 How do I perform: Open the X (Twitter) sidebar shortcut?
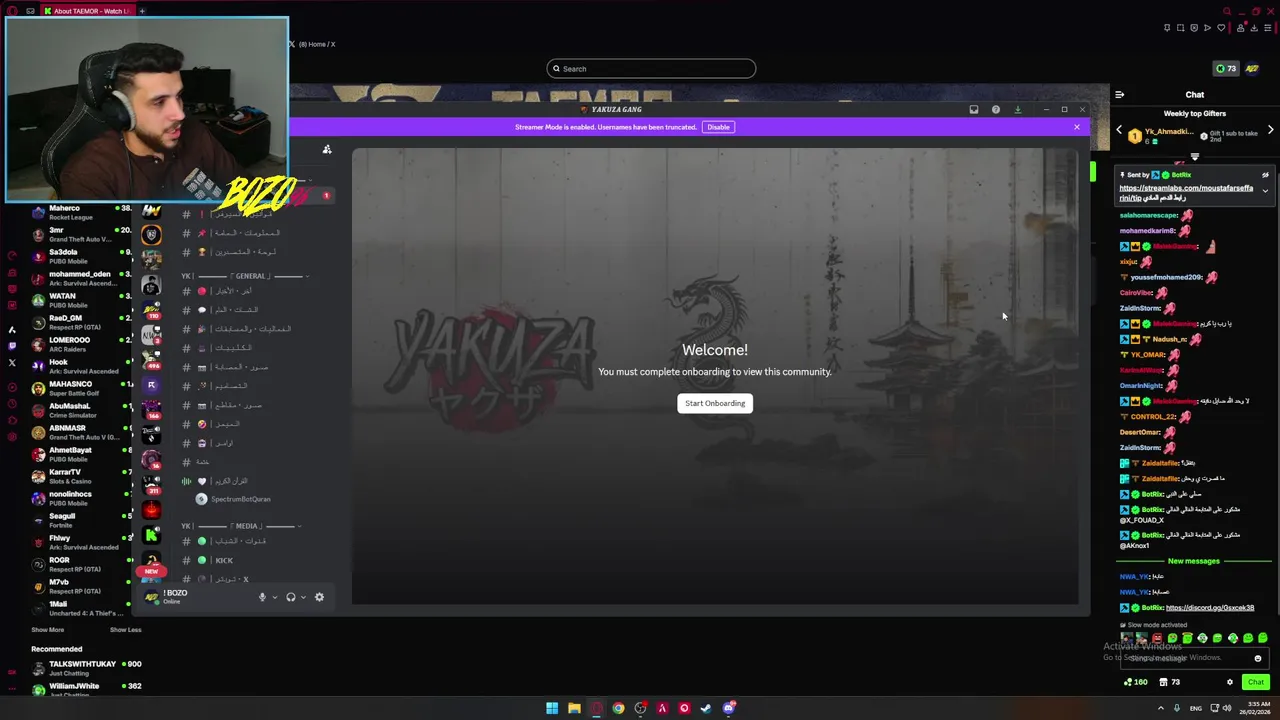click(12, 363)
